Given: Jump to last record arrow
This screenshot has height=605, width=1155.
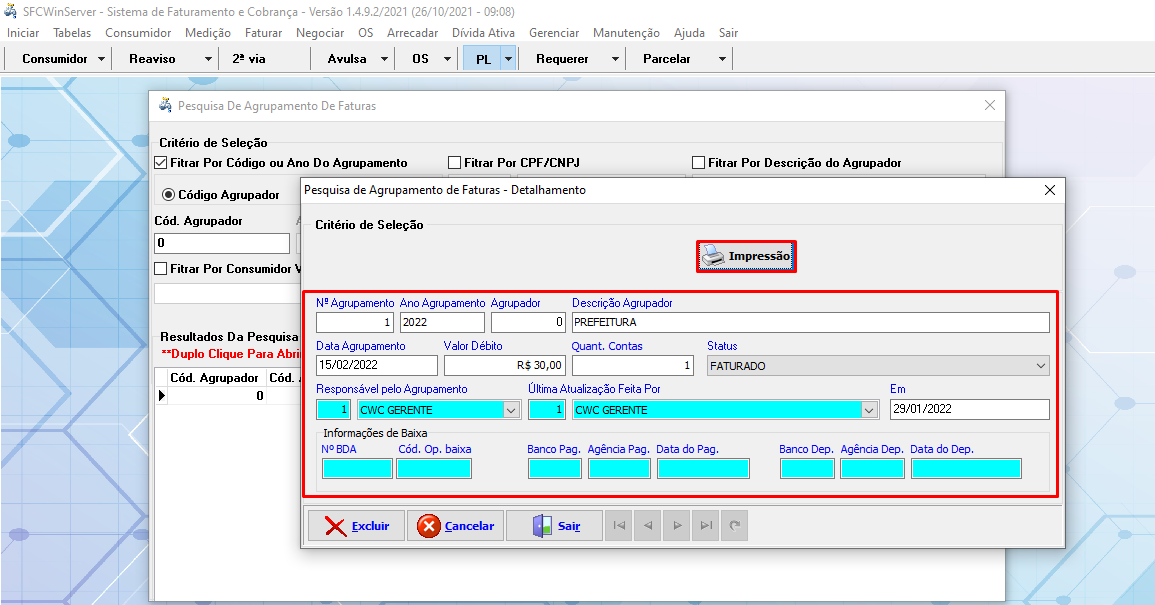Looking at the screenshot, I should click(706, 526).
